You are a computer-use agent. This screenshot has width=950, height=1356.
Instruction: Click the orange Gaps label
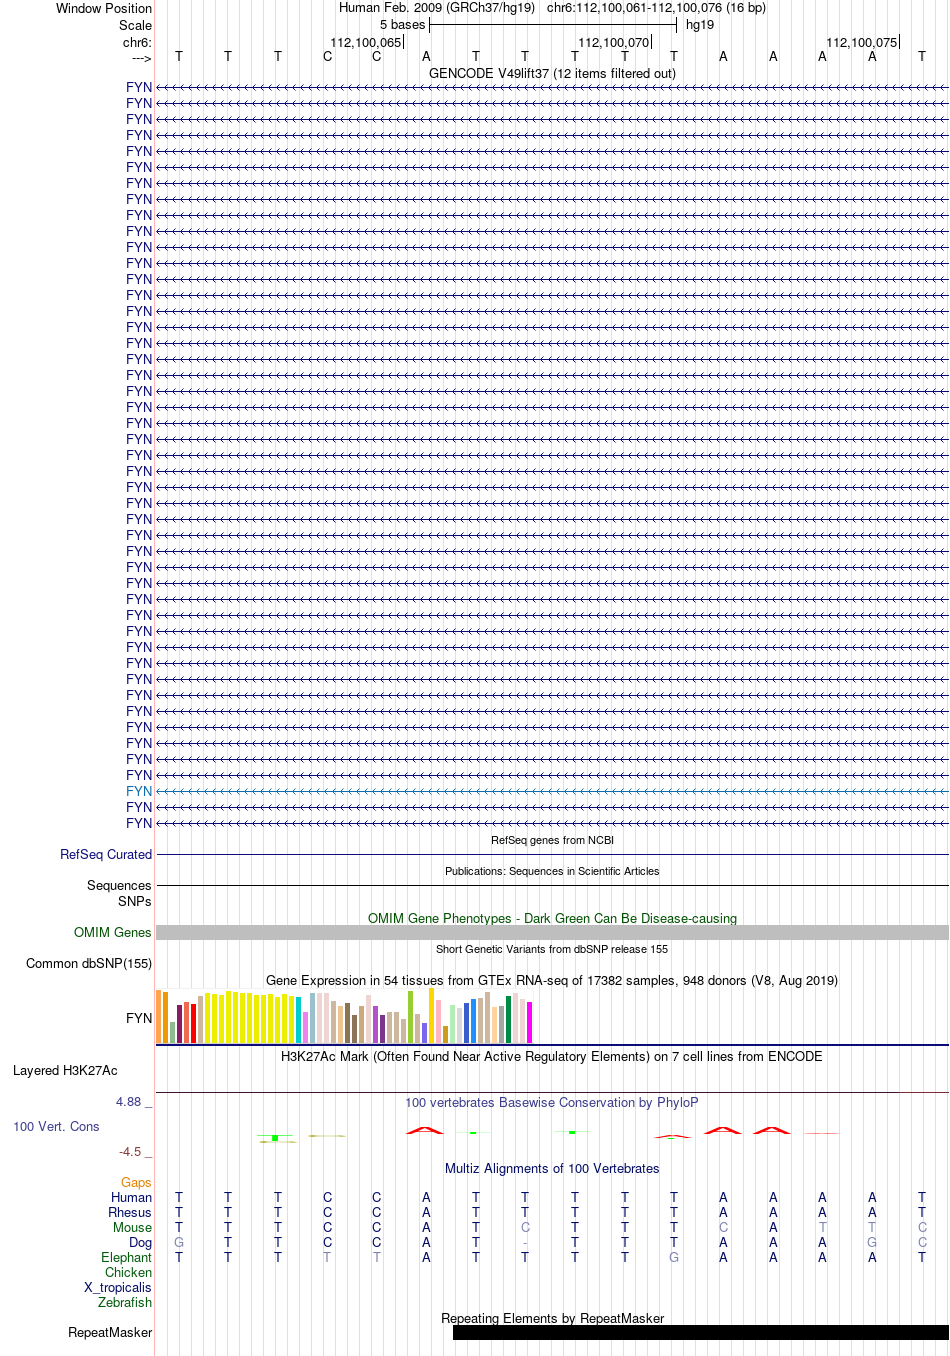[x=136, y=1182]
